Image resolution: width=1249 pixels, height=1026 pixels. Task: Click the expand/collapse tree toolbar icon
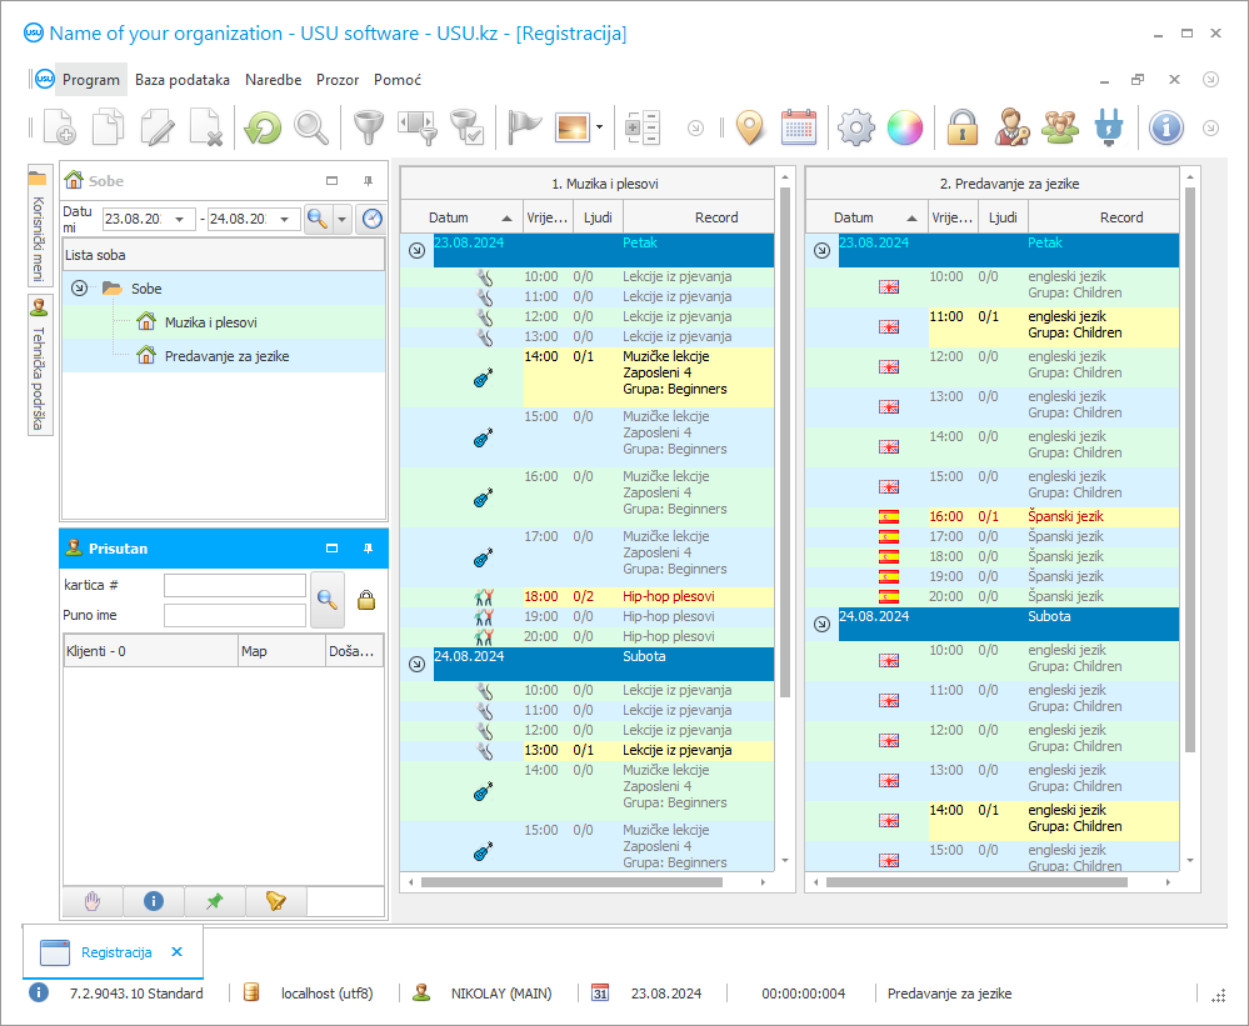point(641,128)
